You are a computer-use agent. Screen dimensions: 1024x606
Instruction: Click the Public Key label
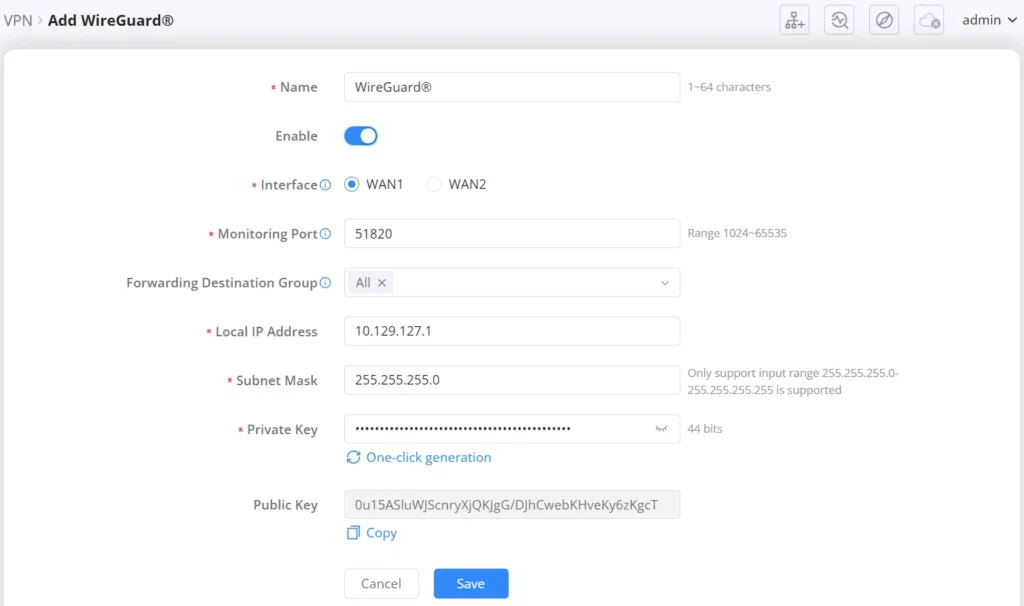pos(285,505)
